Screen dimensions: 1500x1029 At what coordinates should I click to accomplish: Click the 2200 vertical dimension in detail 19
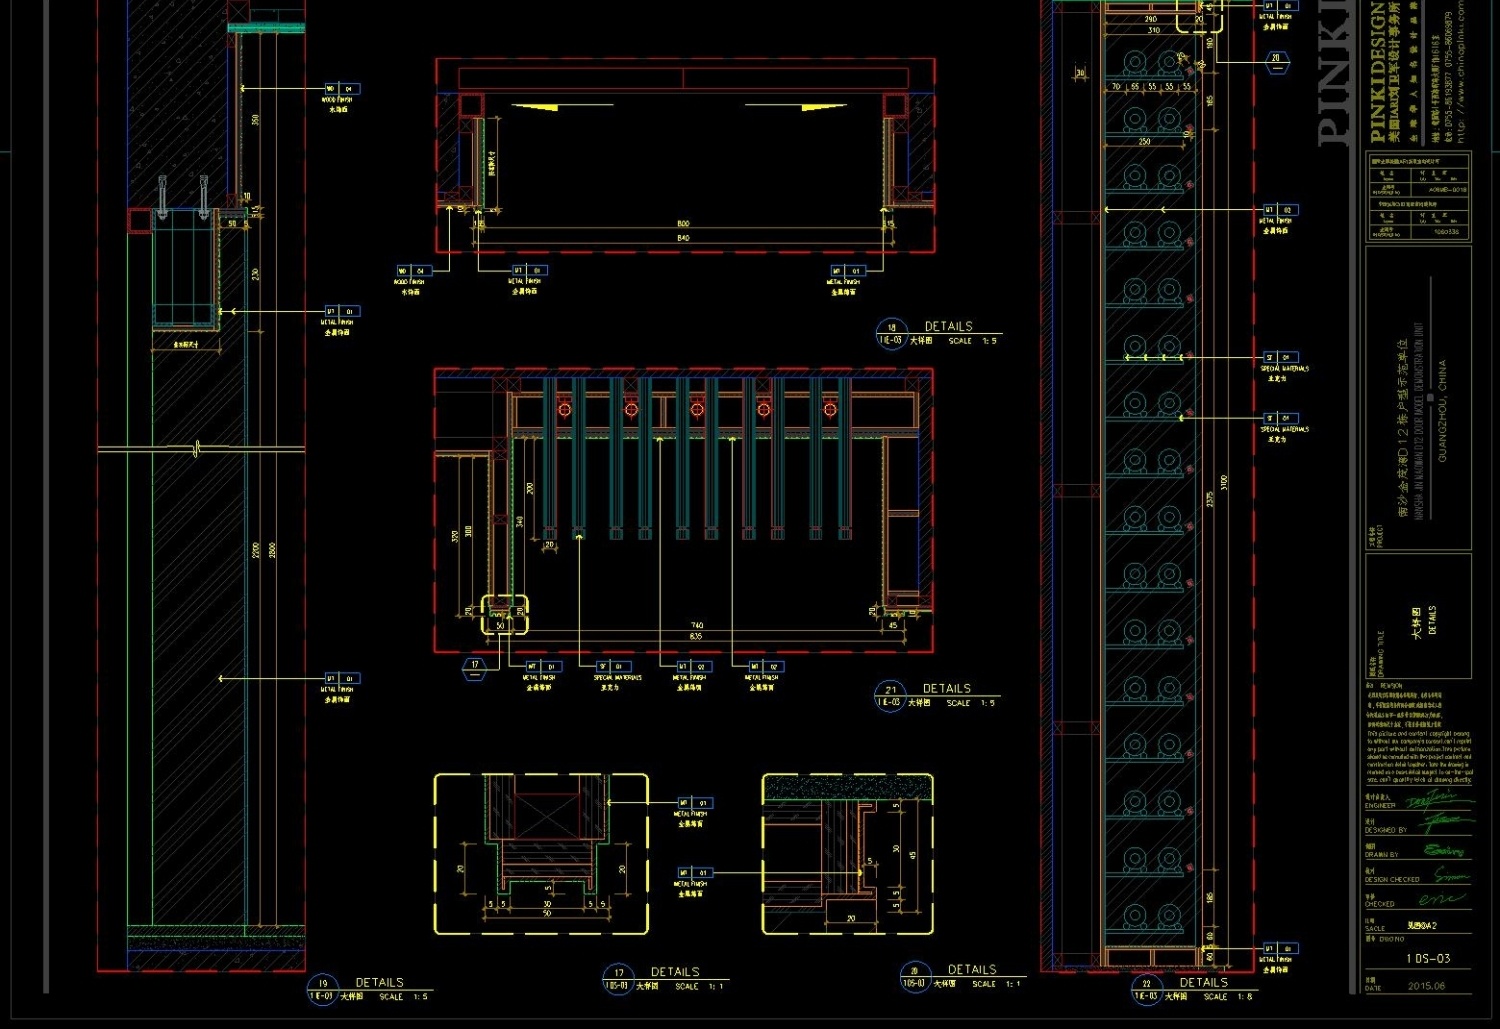(255, 550)
